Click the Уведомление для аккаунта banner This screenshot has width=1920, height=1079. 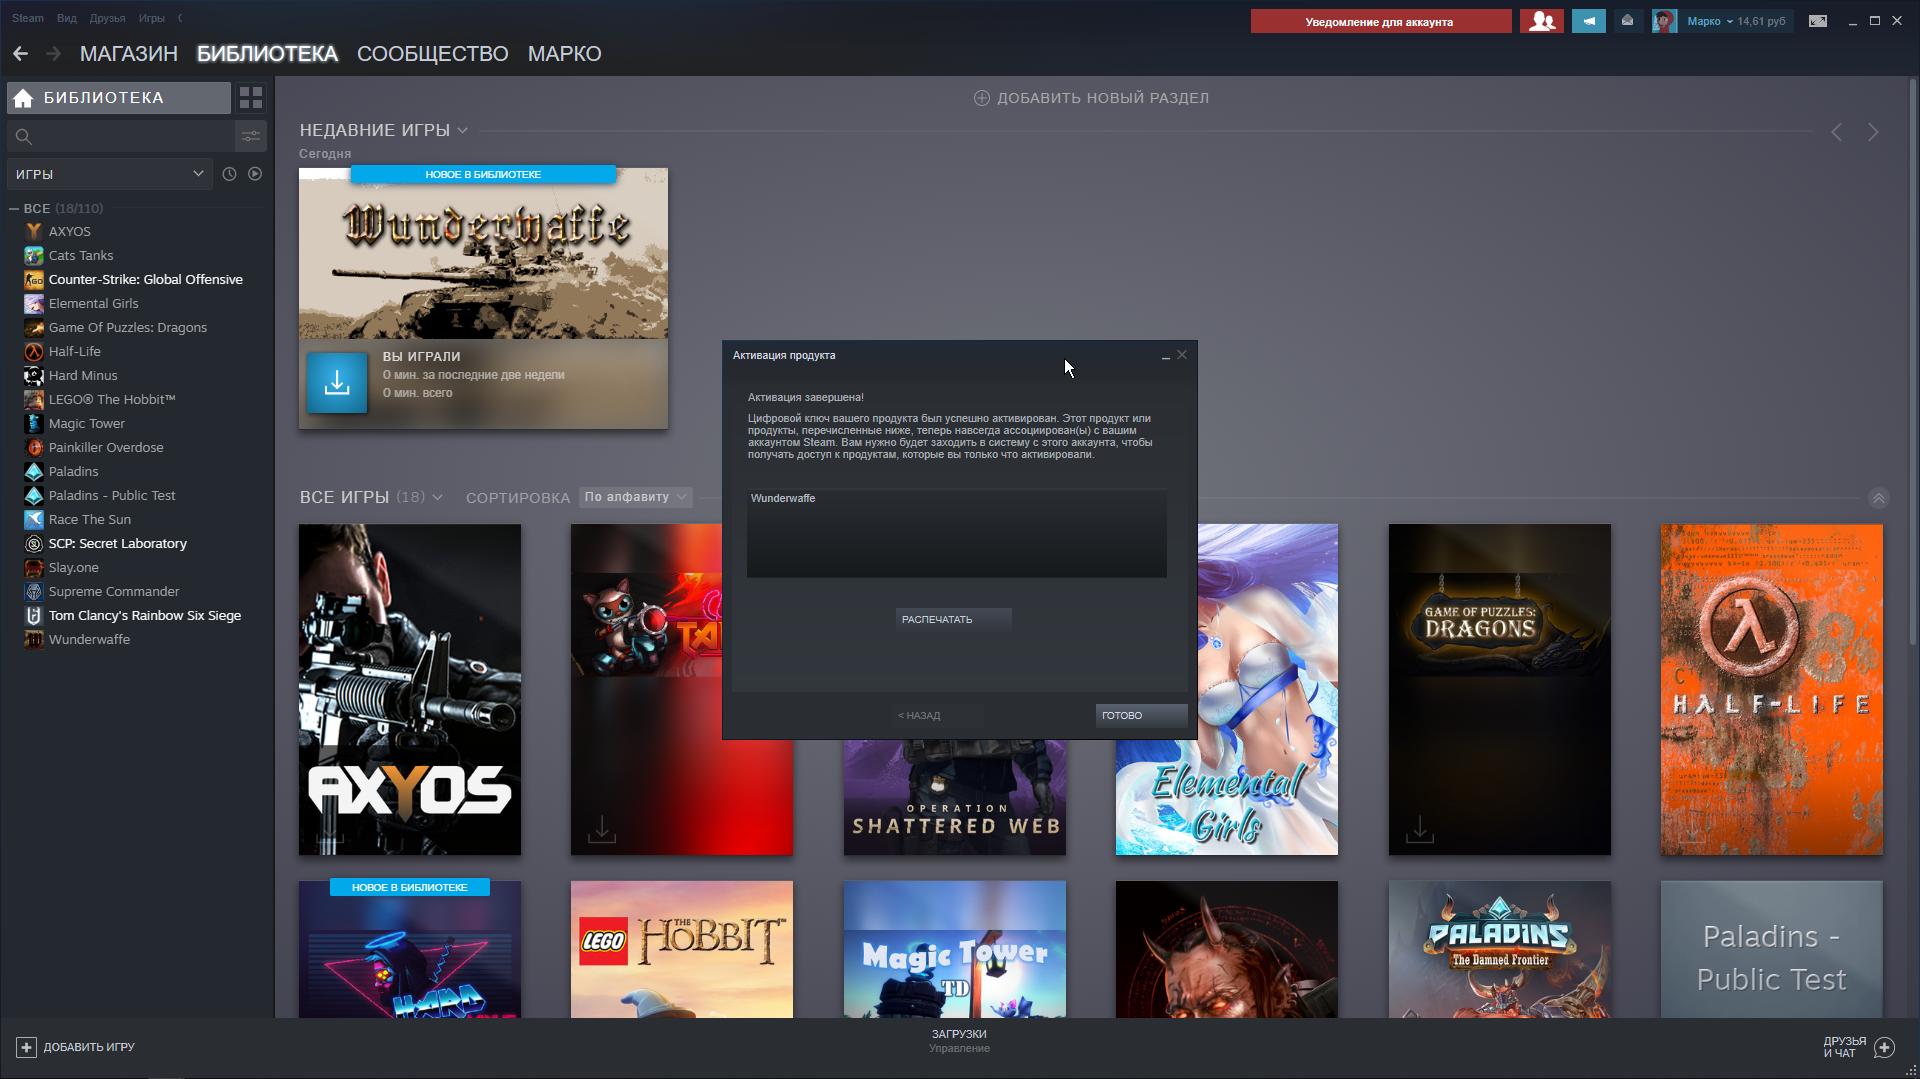1380,21
